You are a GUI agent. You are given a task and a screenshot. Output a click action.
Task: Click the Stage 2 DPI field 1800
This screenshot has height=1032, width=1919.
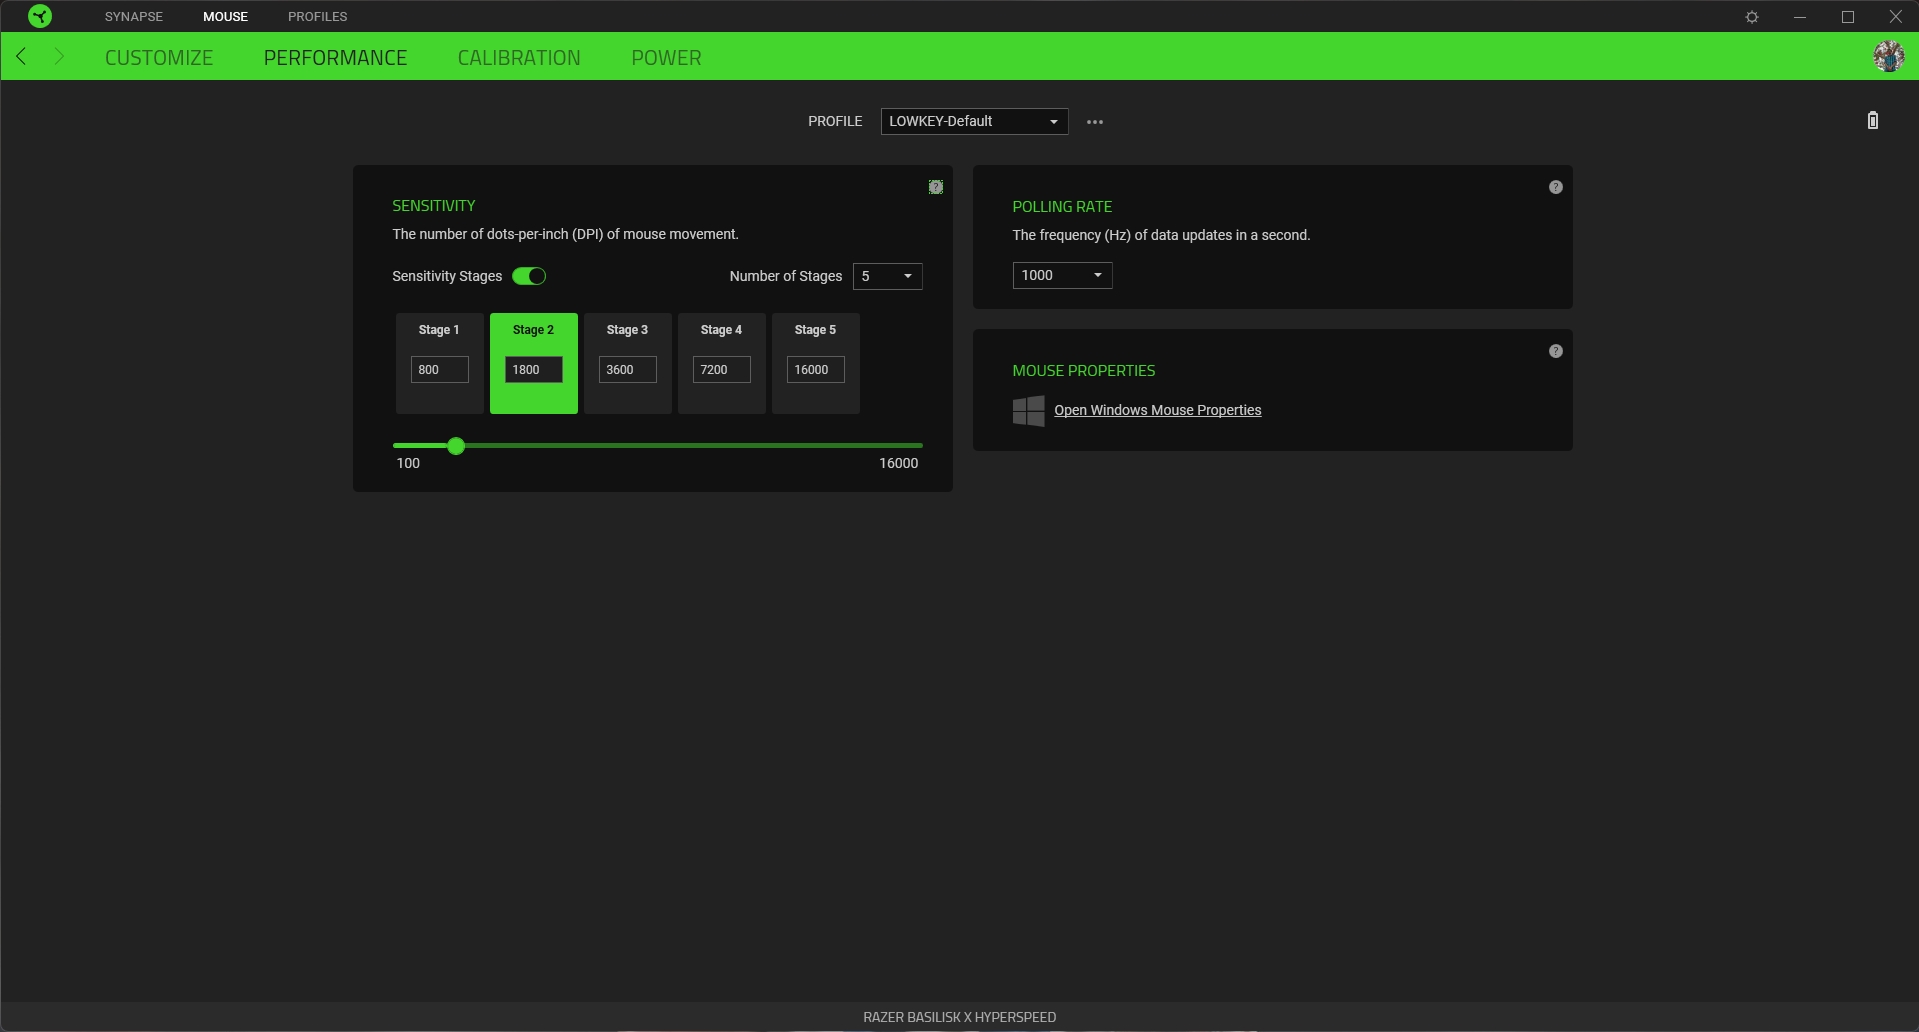[534, 369]
